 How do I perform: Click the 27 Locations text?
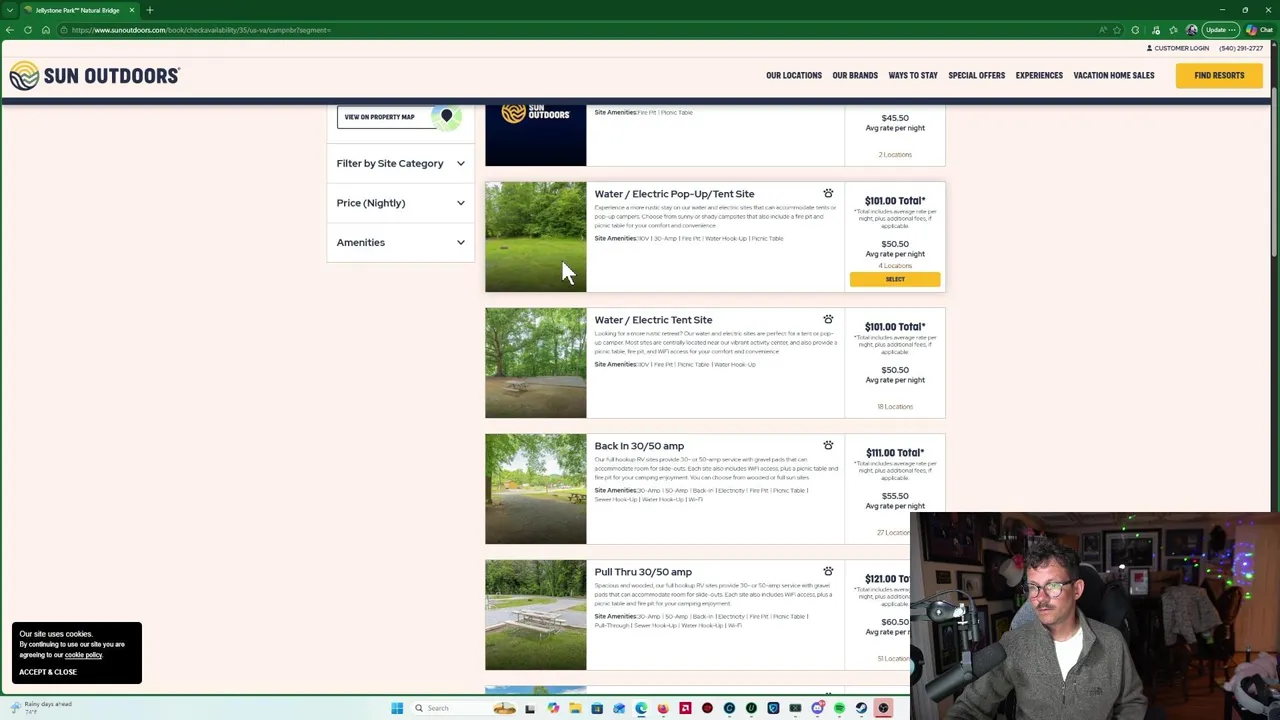pyautogui.click(x=893, y=533)
